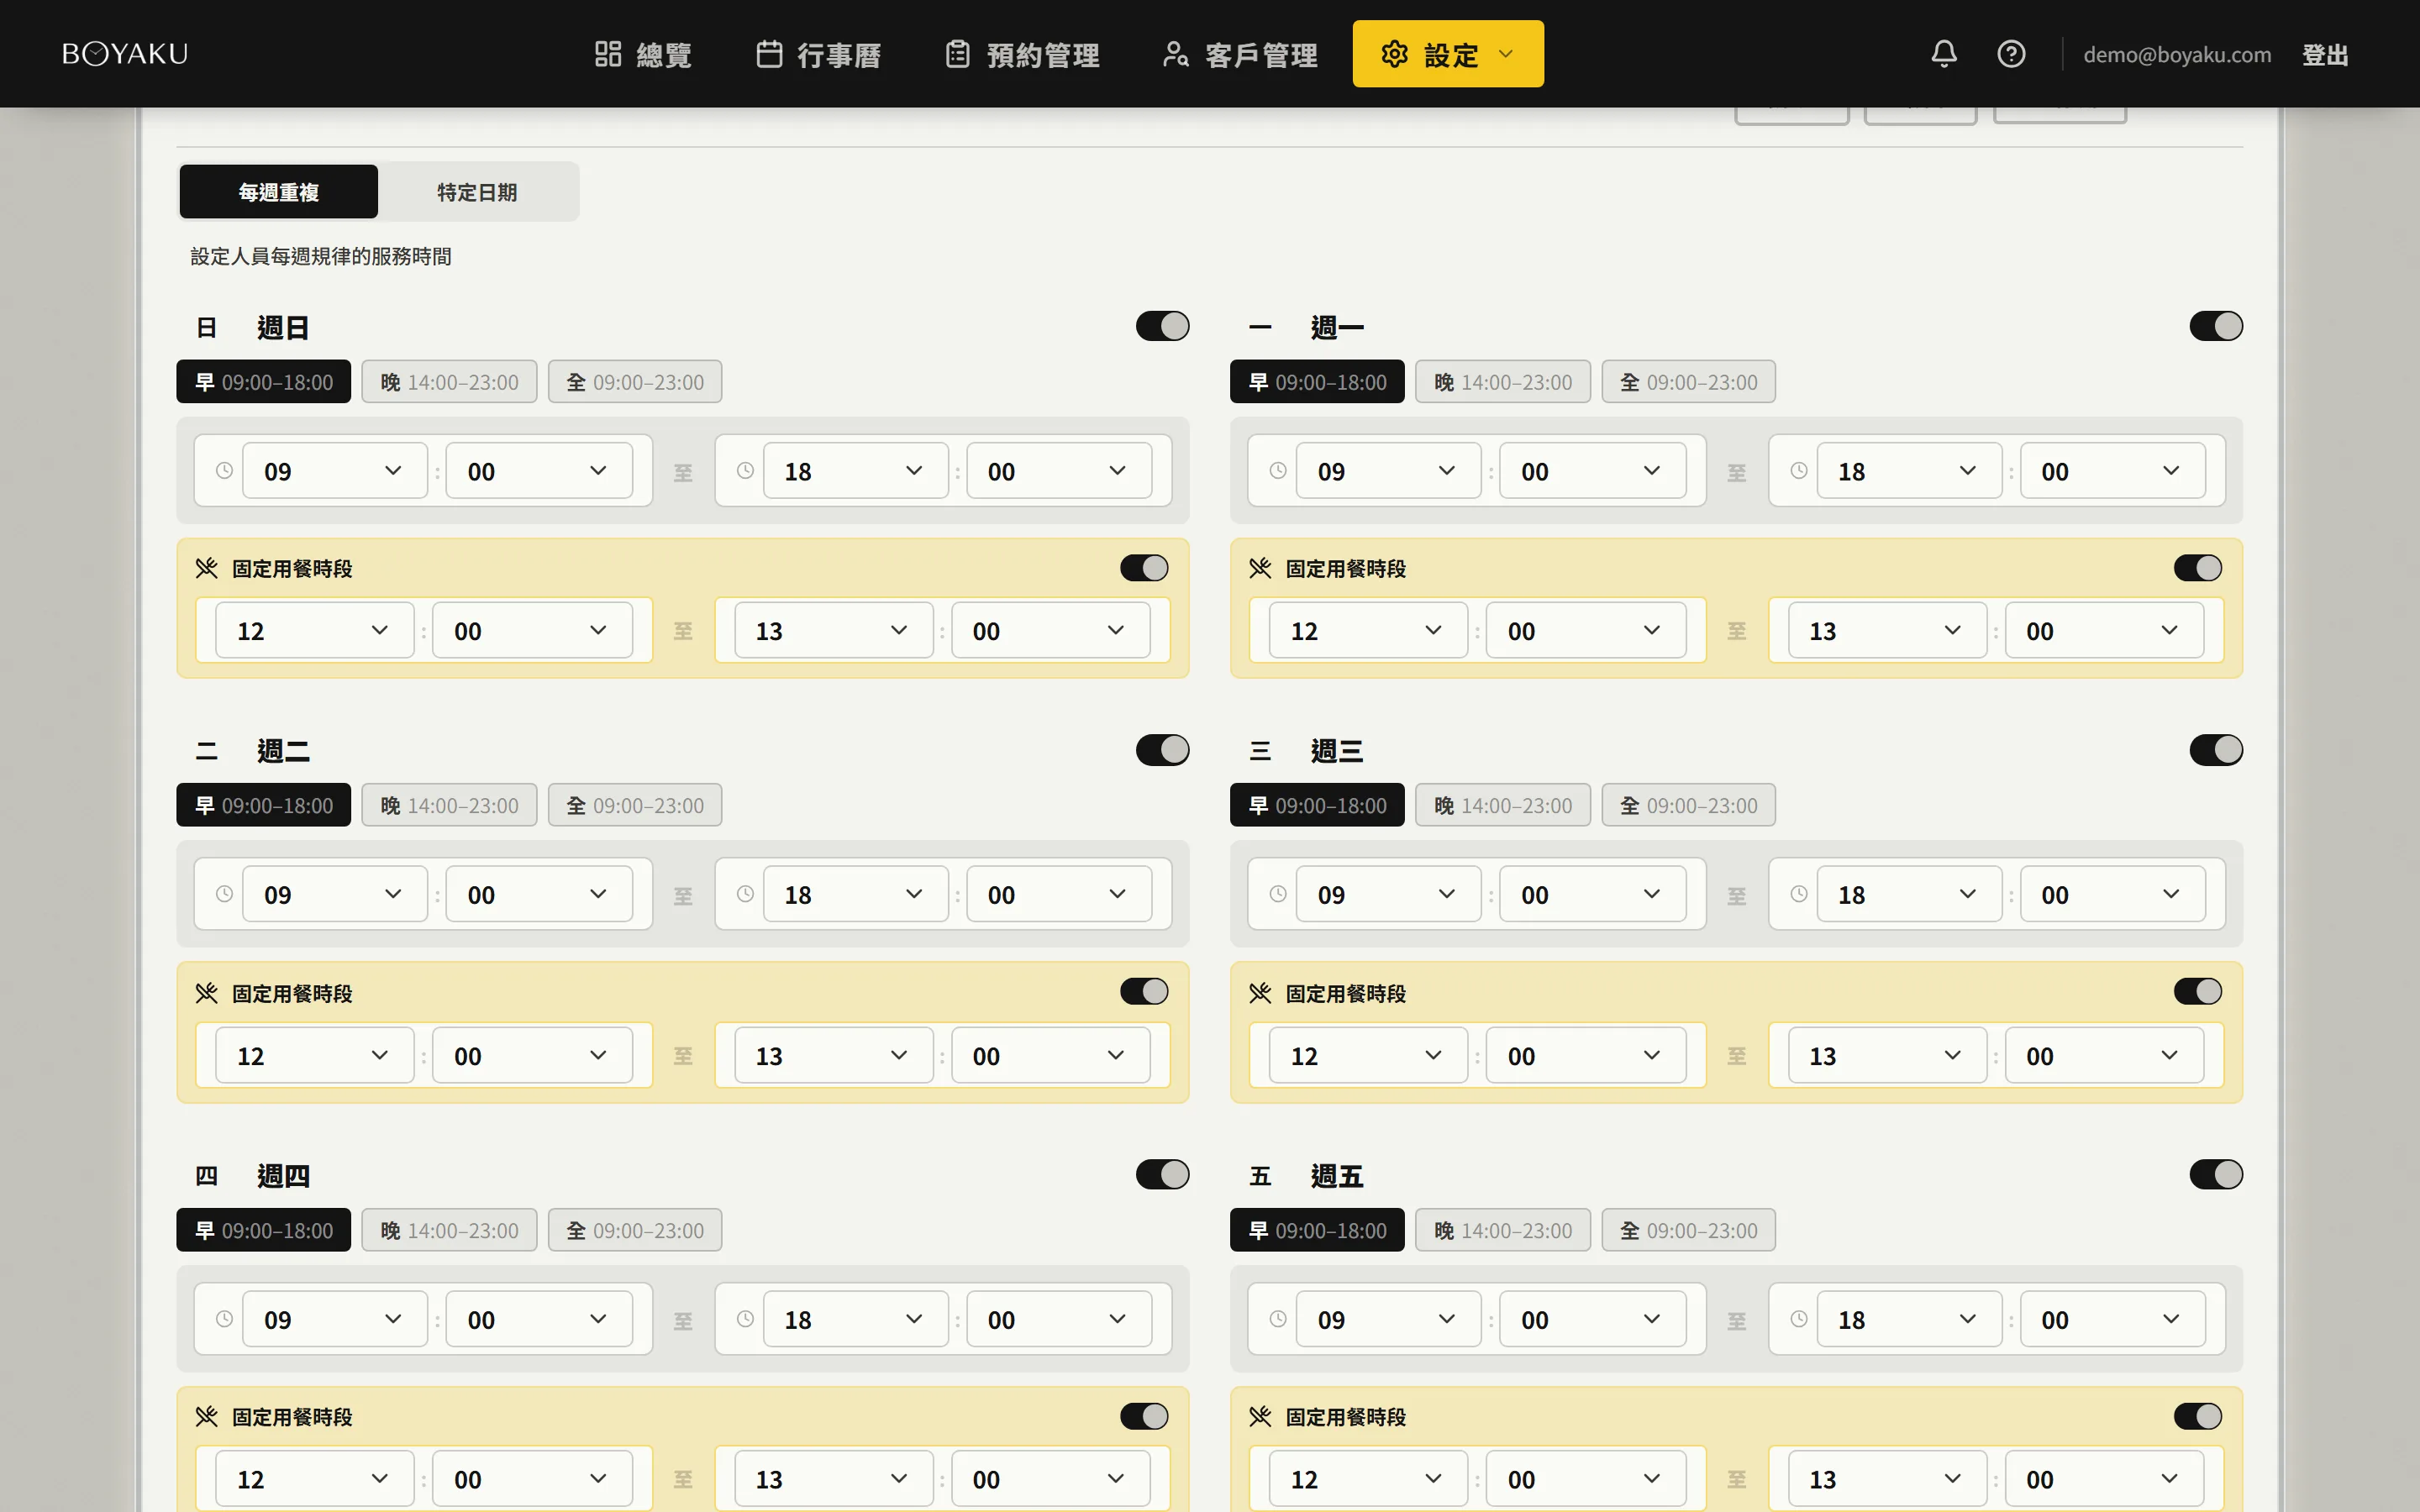The image size is (2420, 1512).
Task: Click 週四 start time clock icon
Action: click(224, 1319)
